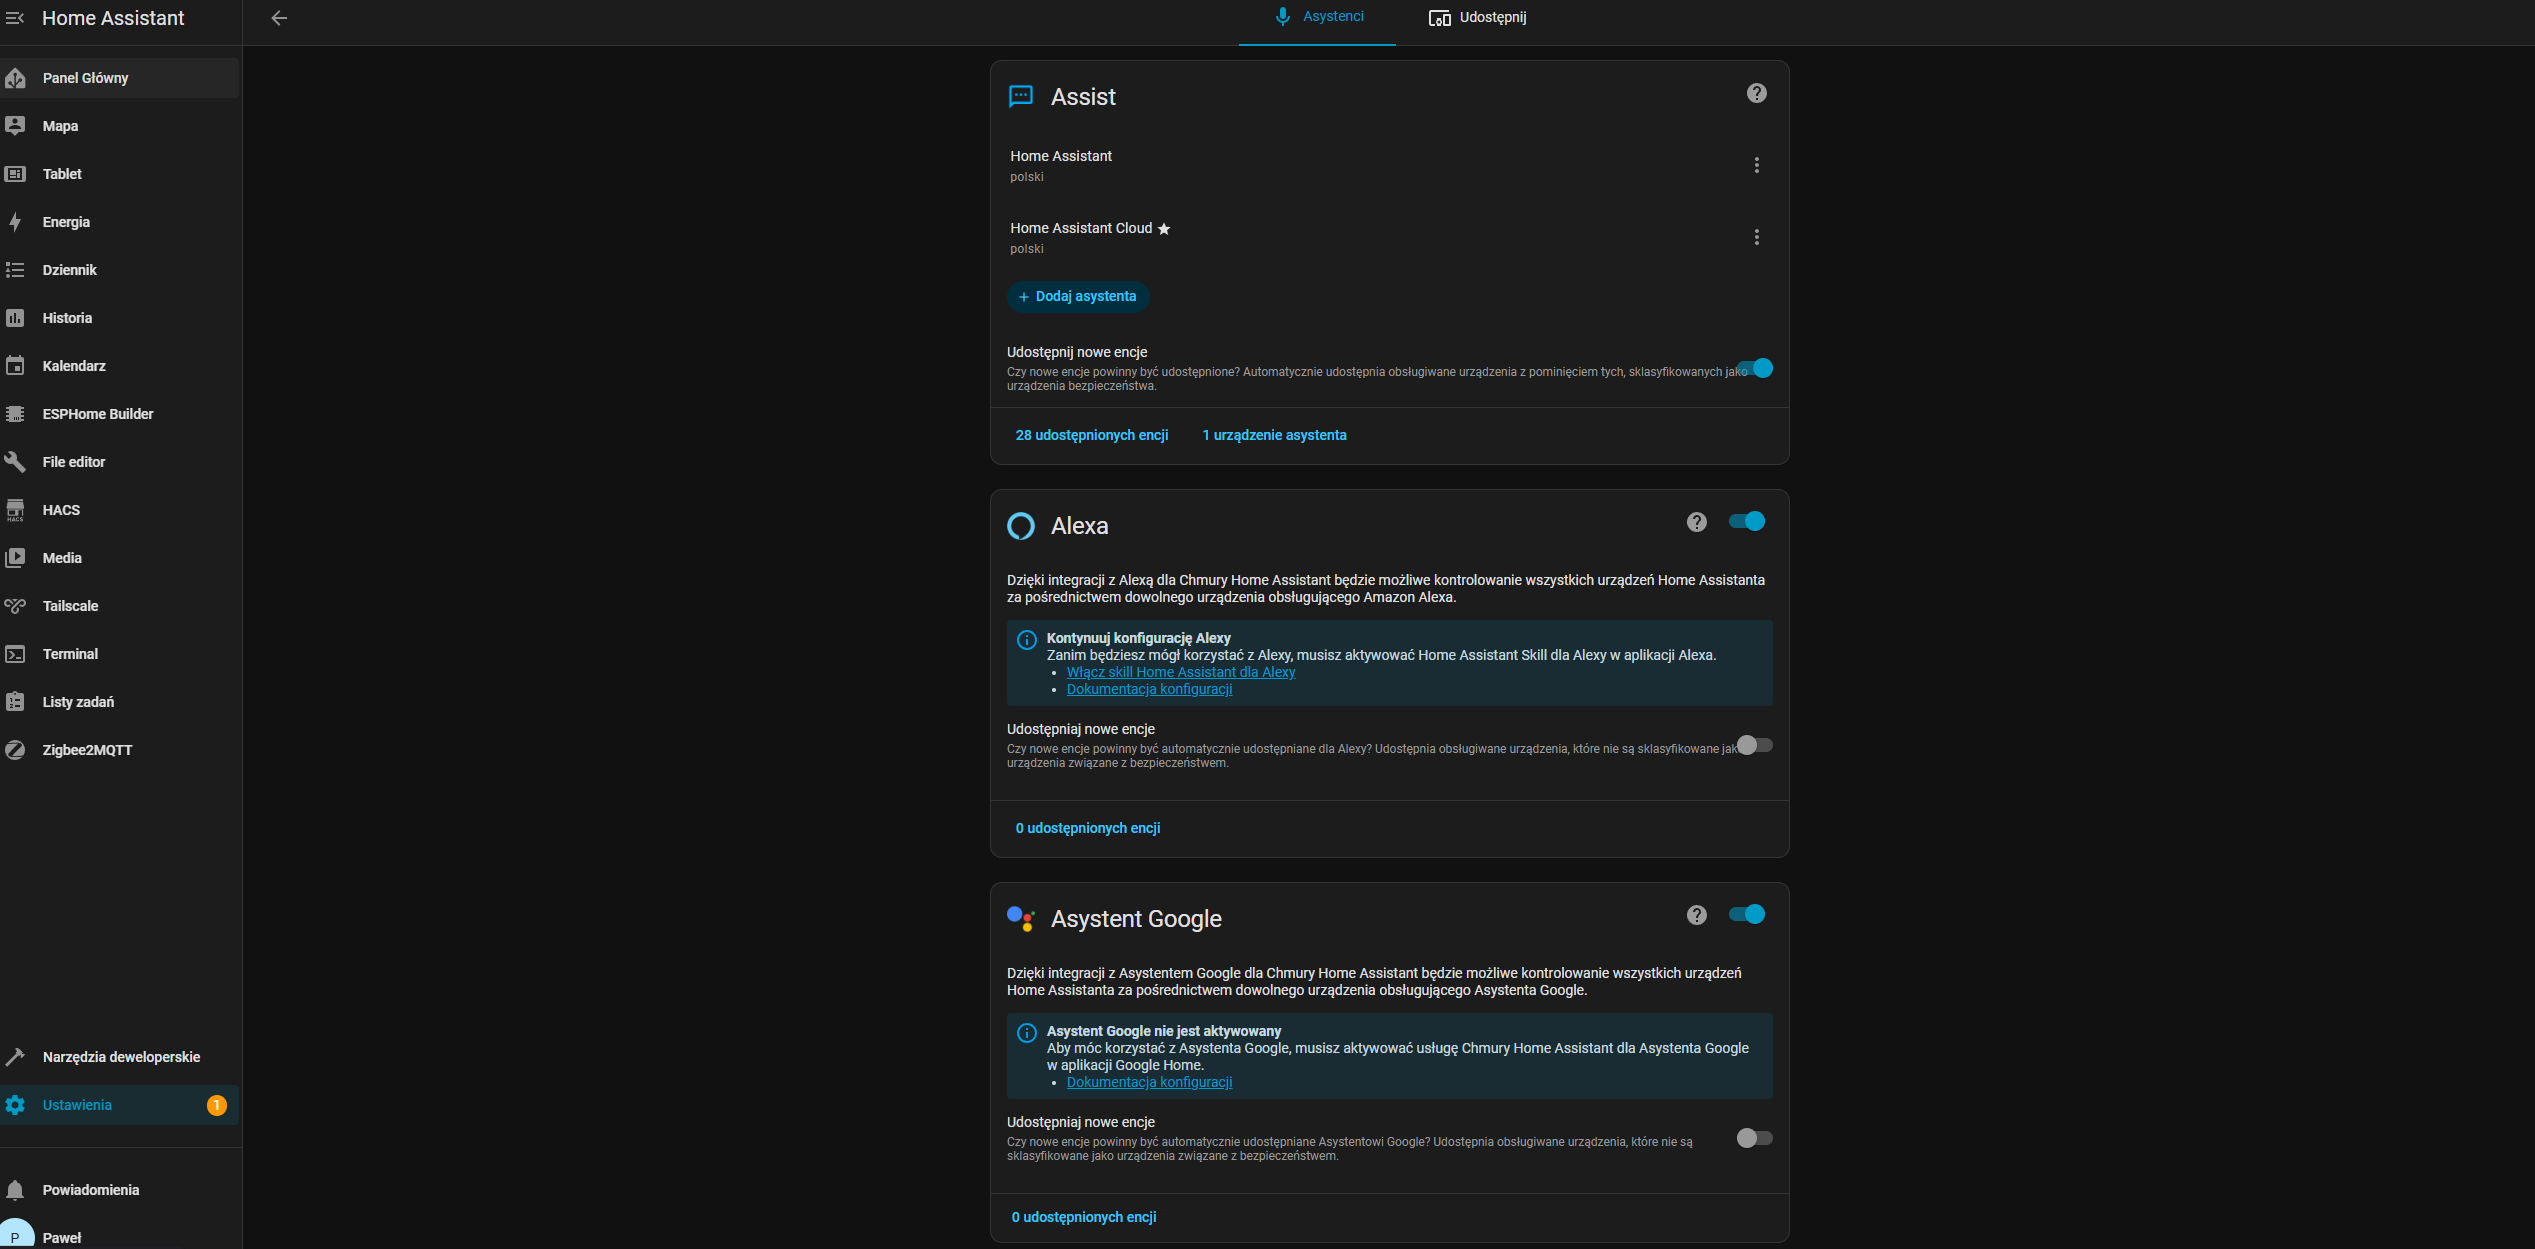Disable the Alexa integration toggle
Screen dimensions: 2535x1249
(x=1747, y=521)
